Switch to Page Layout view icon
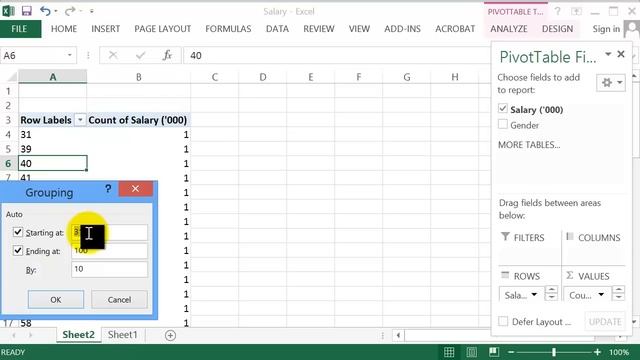The width and height of the screenshot is (640, 360). coord(471,352)
